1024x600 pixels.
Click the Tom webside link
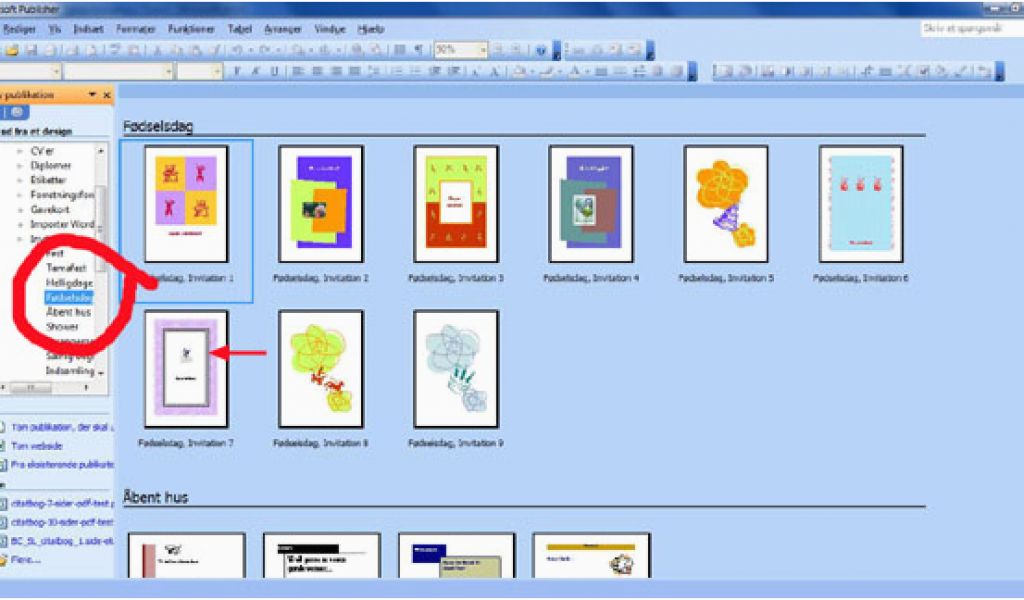coord(37,446)
